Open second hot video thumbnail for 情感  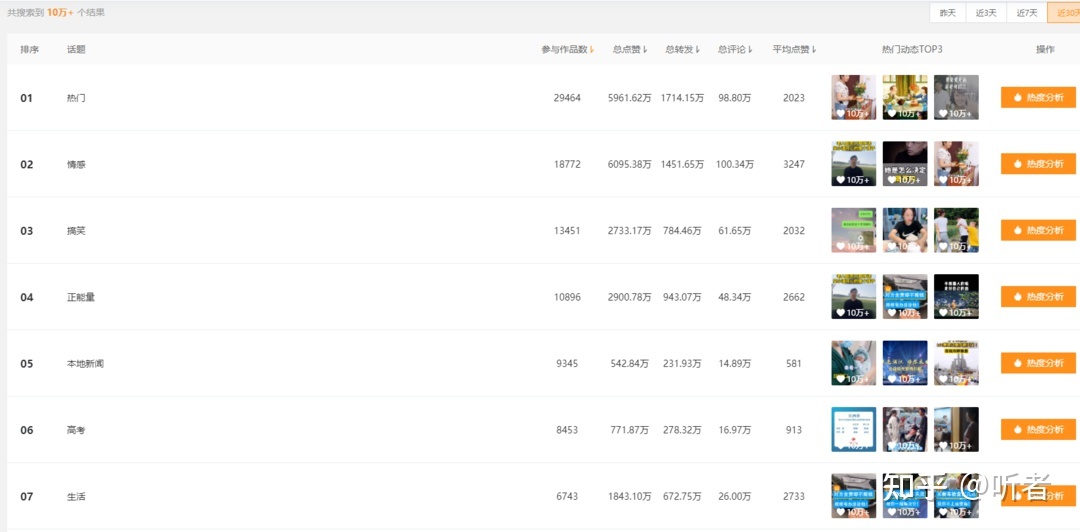[x=904, y=163]
